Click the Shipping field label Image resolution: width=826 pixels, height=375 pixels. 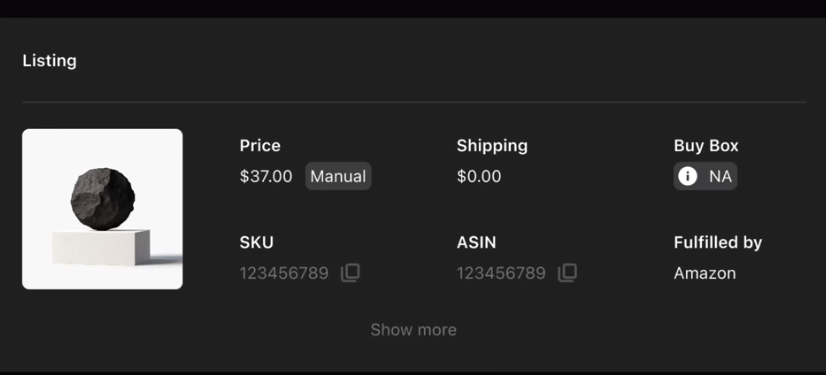click(x=492, y=146)
